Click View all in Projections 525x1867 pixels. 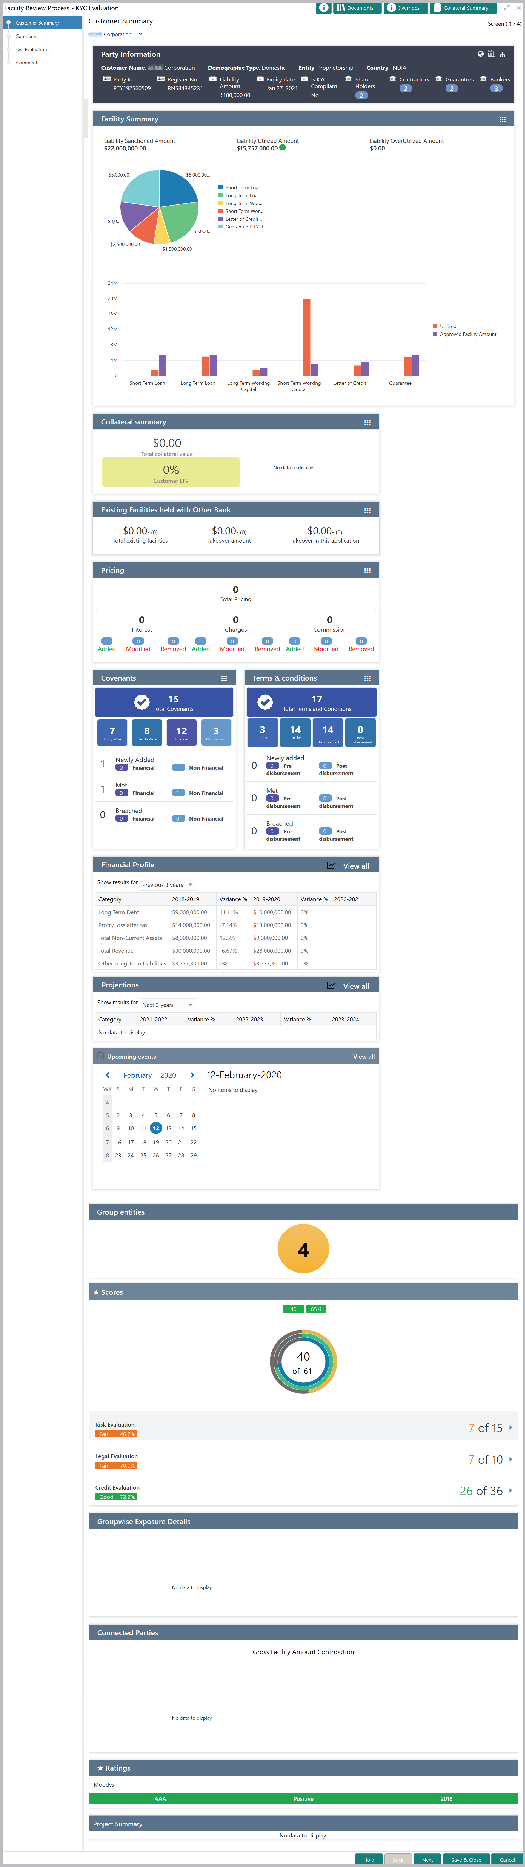356,986
